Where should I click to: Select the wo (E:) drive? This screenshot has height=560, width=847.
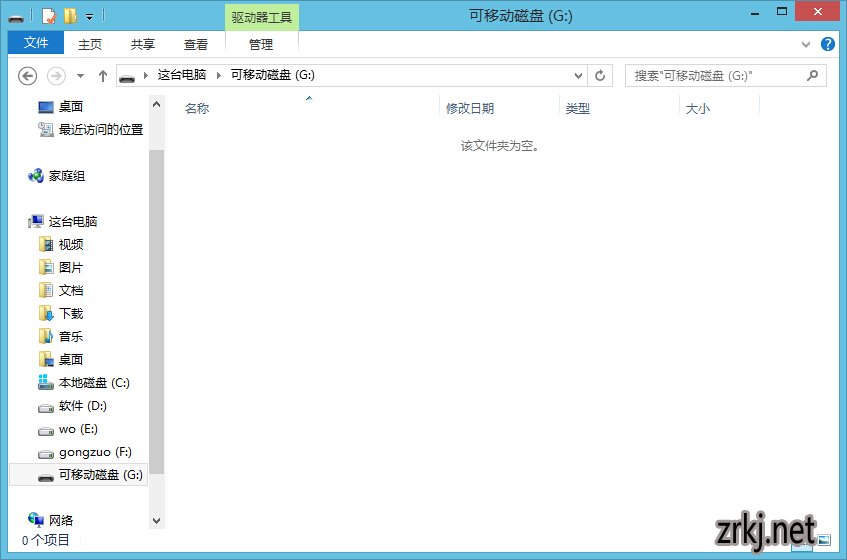coord(78,429)
